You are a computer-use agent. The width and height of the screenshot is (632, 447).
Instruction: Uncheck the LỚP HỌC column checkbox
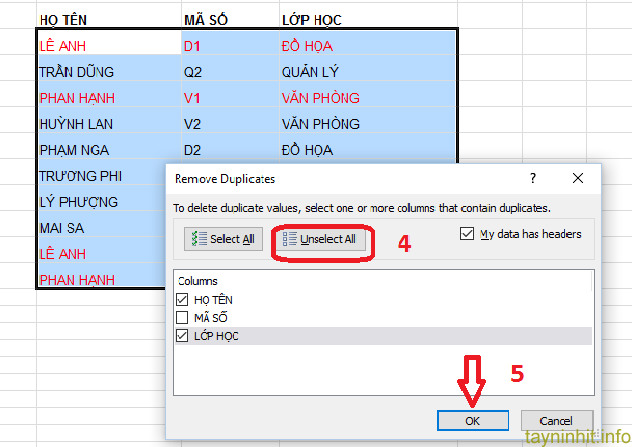(x=182, y=336)
